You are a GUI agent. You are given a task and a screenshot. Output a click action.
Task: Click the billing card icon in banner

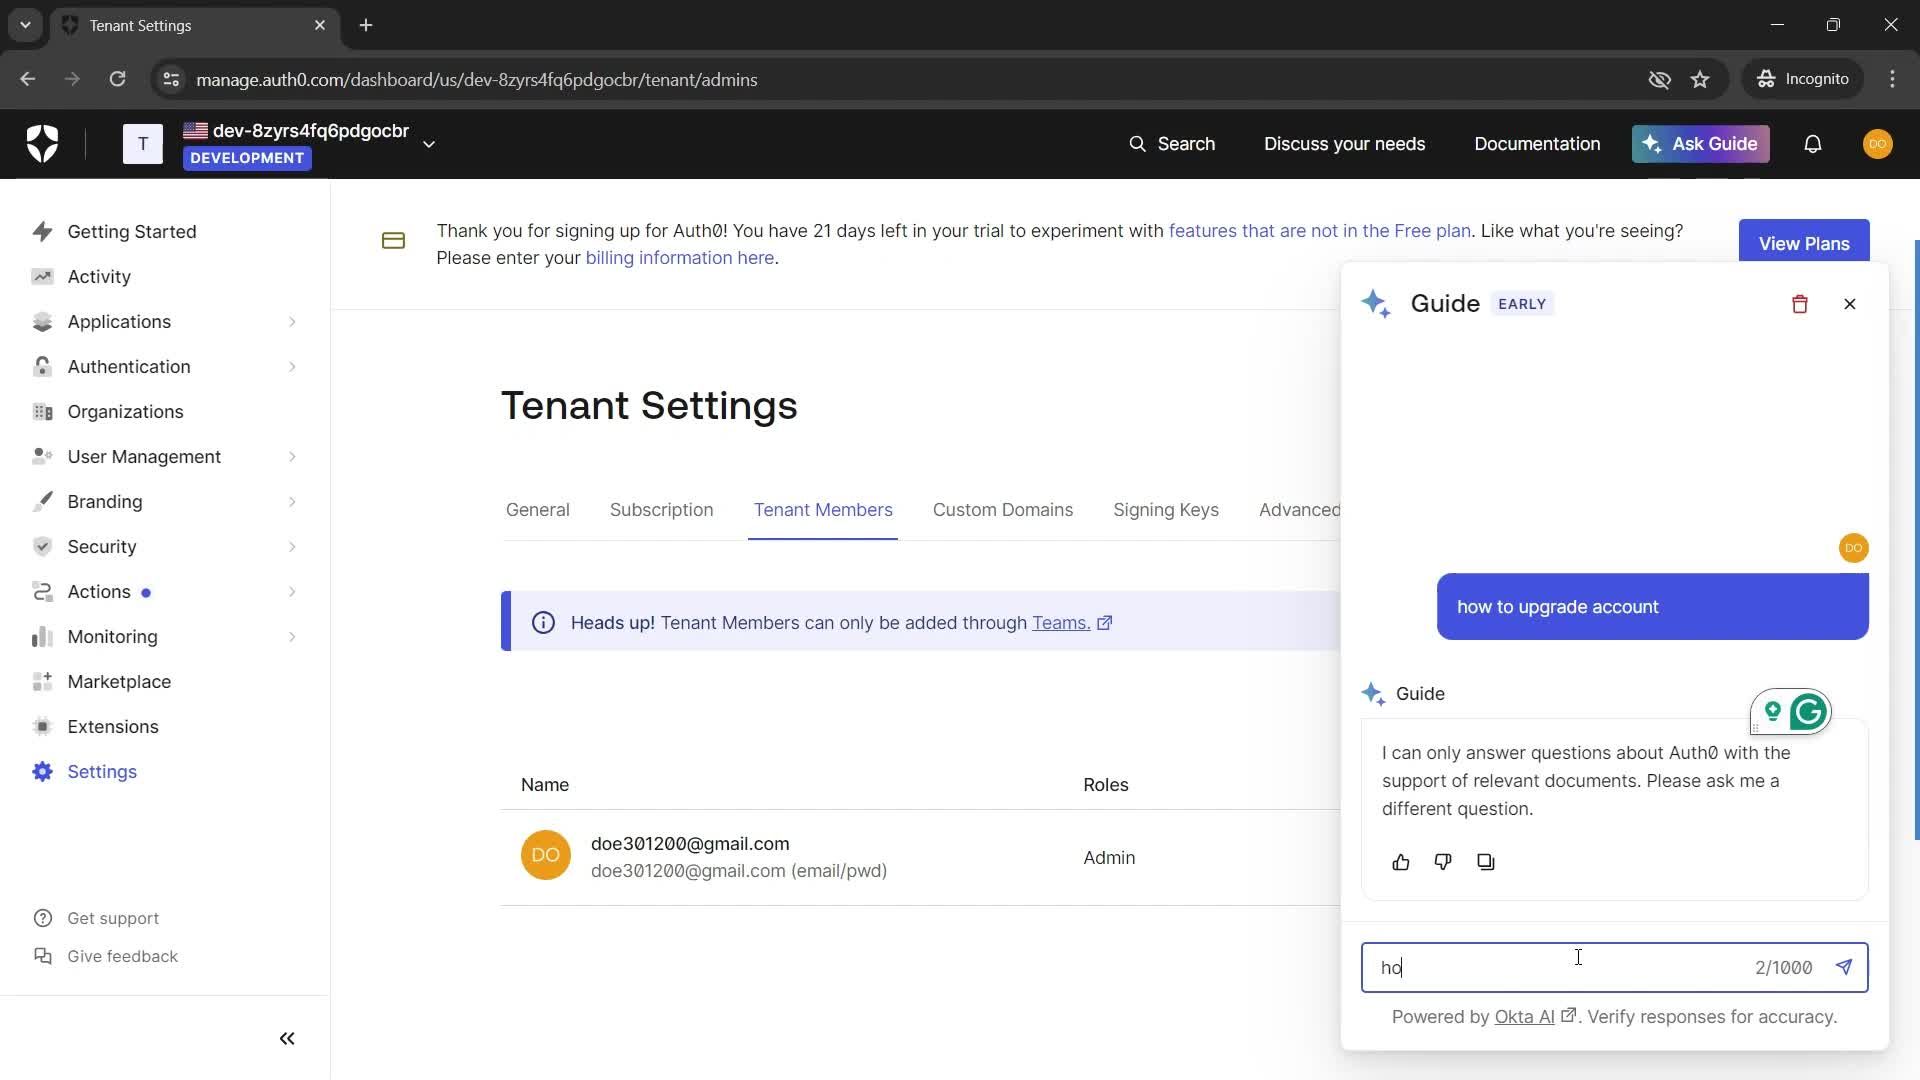click(393, 241)
